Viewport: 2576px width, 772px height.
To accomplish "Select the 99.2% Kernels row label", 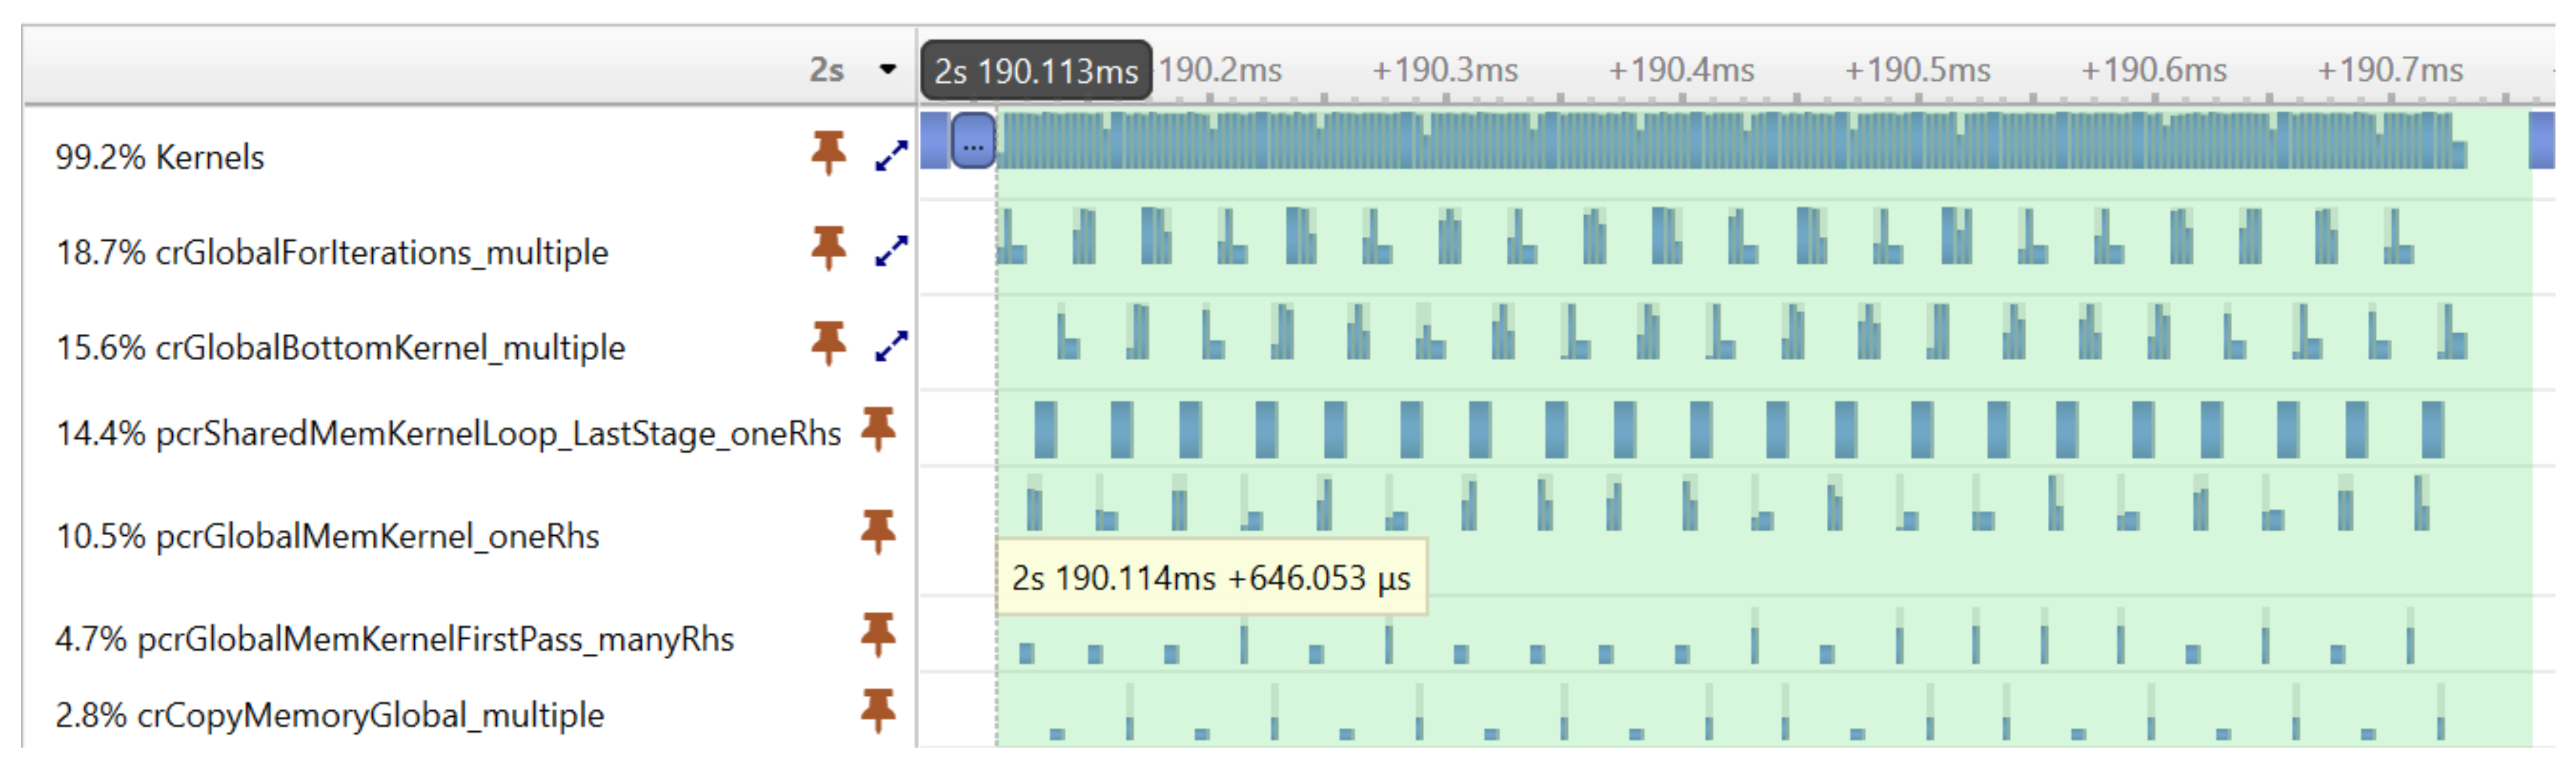I will (x=160, y=158).
